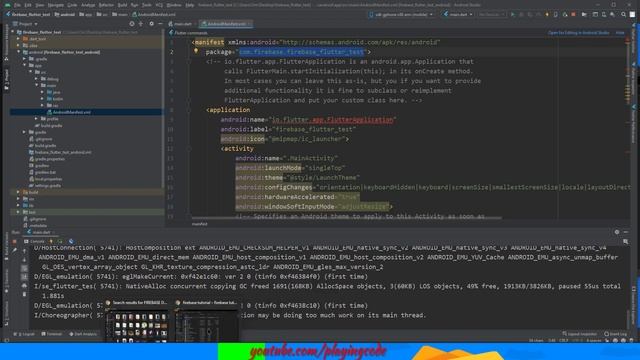Open the Logcat tool window button
Screen dimensions: 640x360
pos(24,334)
